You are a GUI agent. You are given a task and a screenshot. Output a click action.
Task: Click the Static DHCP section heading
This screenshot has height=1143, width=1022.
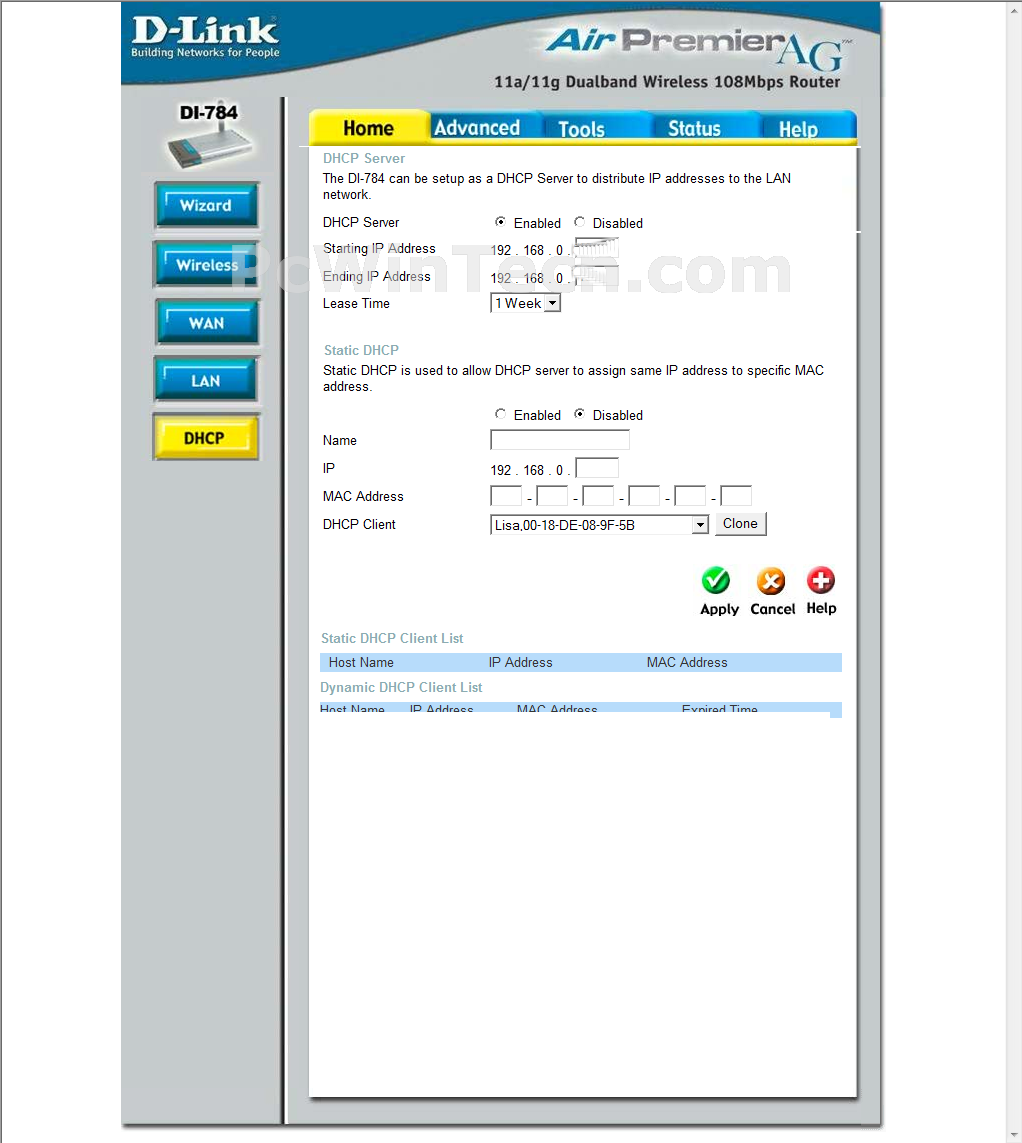pos(361,351)
